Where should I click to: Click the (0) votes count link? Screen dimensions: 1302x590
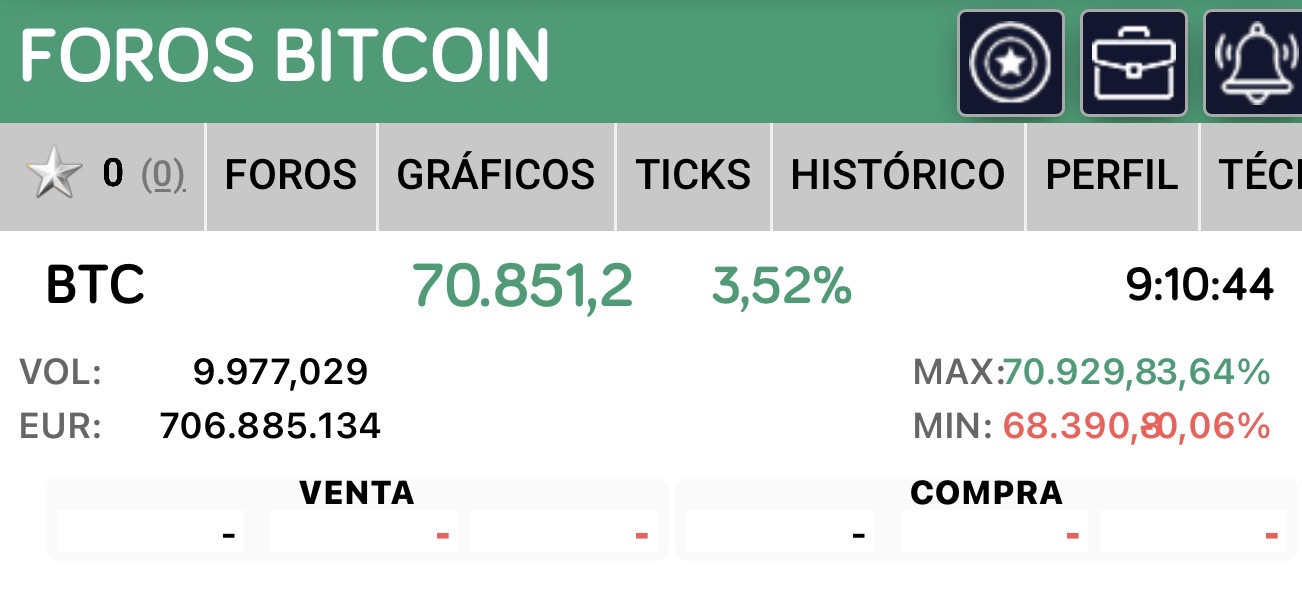162,176
